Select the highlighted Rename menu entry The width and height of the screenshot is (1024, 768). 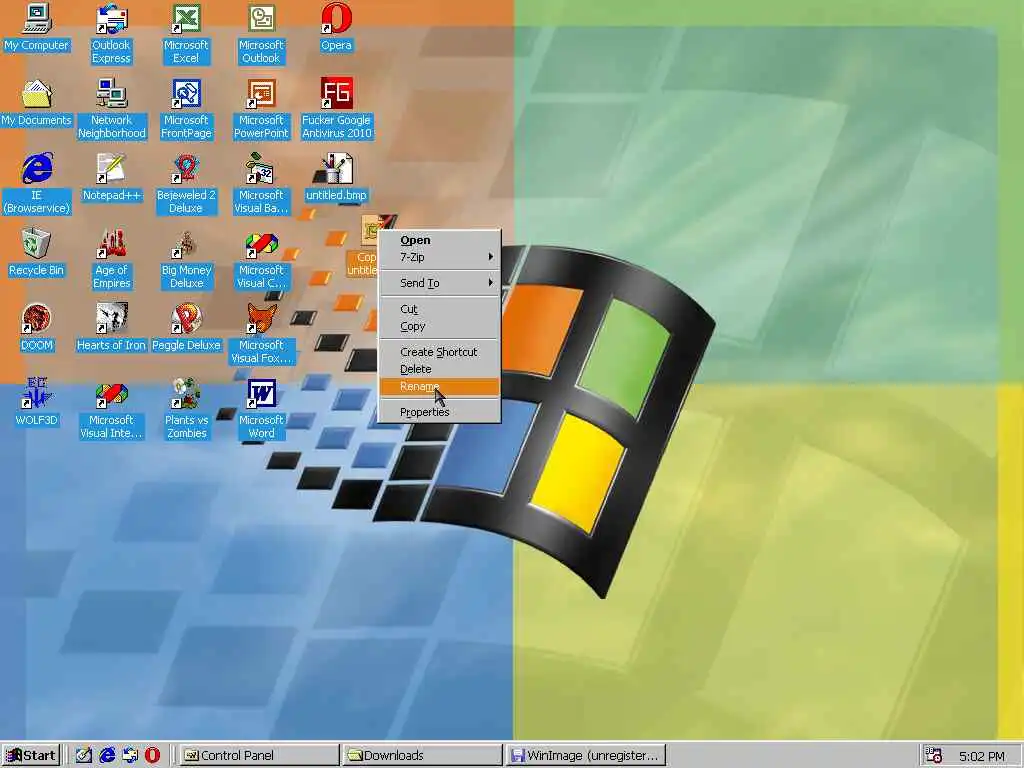pos(440,387)
